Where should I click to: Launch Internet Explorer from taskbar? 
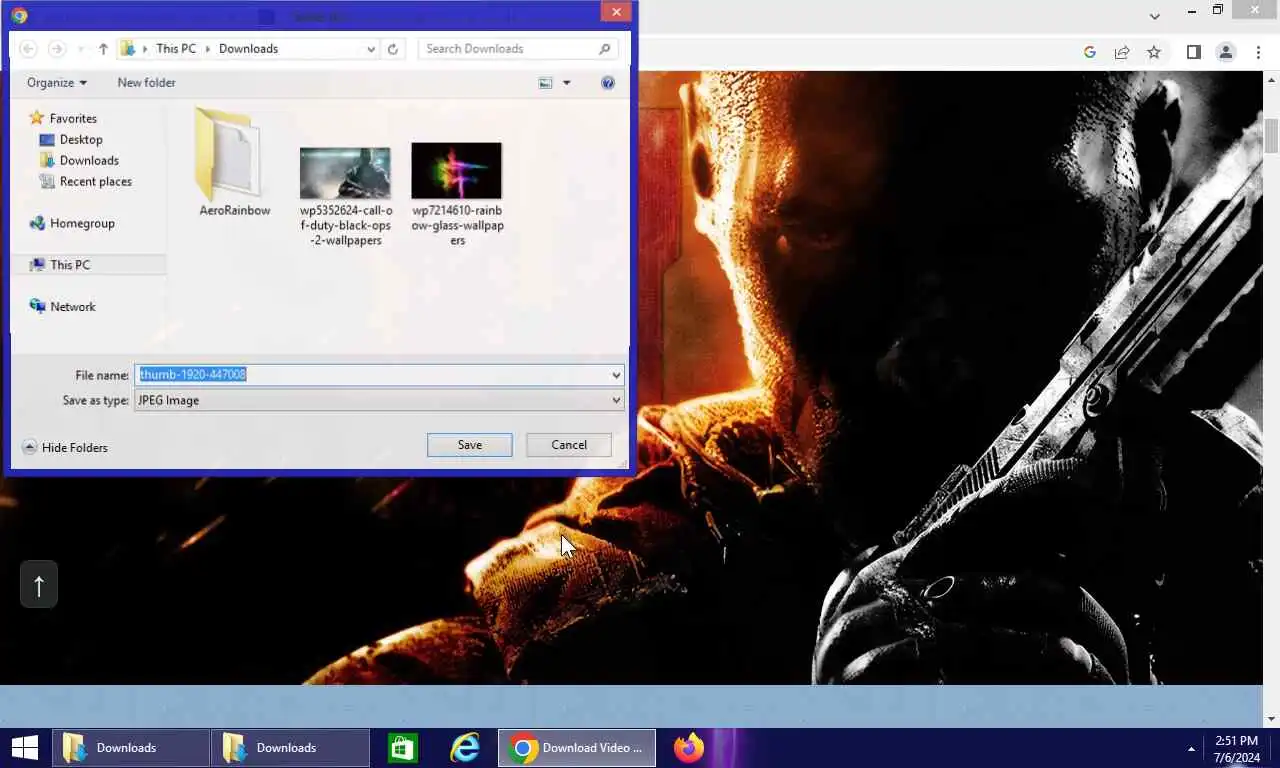tap(465, 747)
